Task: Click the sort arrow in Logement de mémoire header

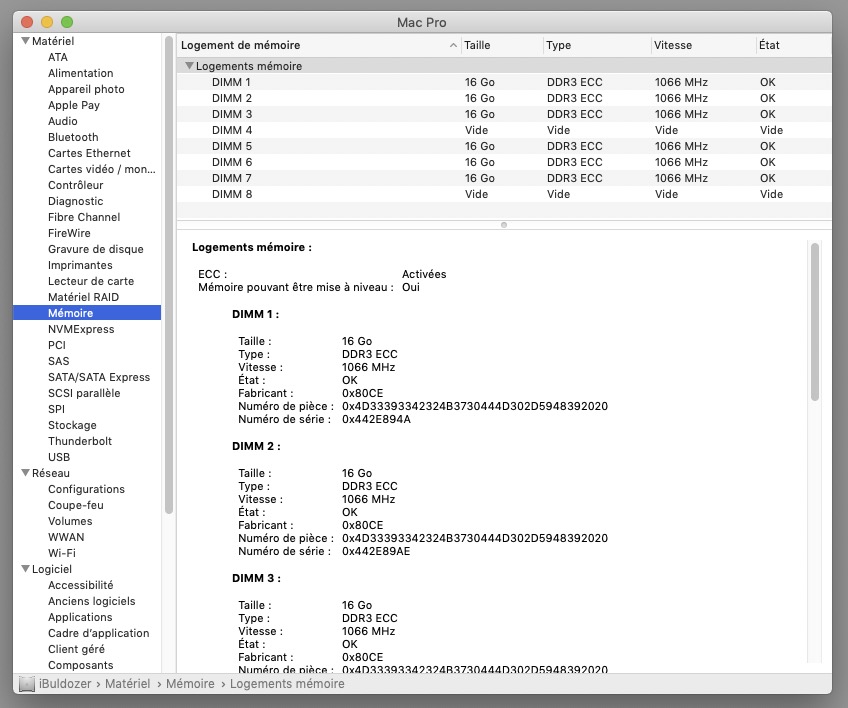Action: (x=453, y=45)
